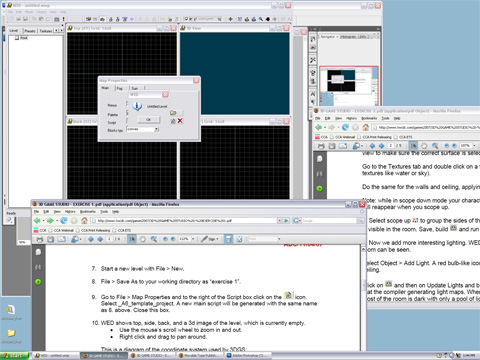Screen dimensions: 480x360
Task: Go to next page in Exercise 1 PDF
Action: [x=100, y=239]
